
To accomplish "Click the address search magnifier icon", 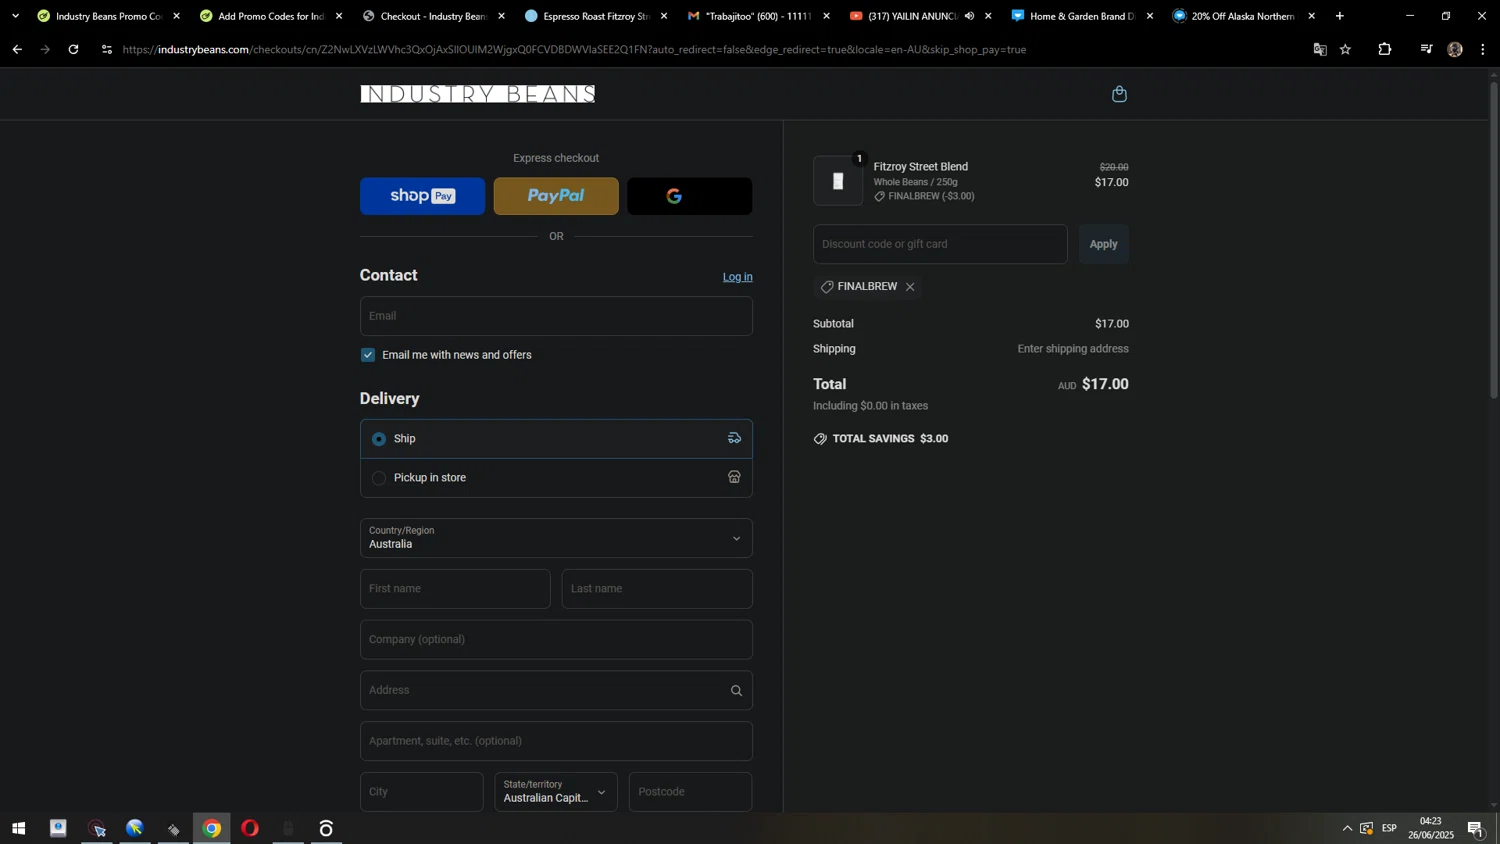I will pyautogui.click(x=736, y=691).
